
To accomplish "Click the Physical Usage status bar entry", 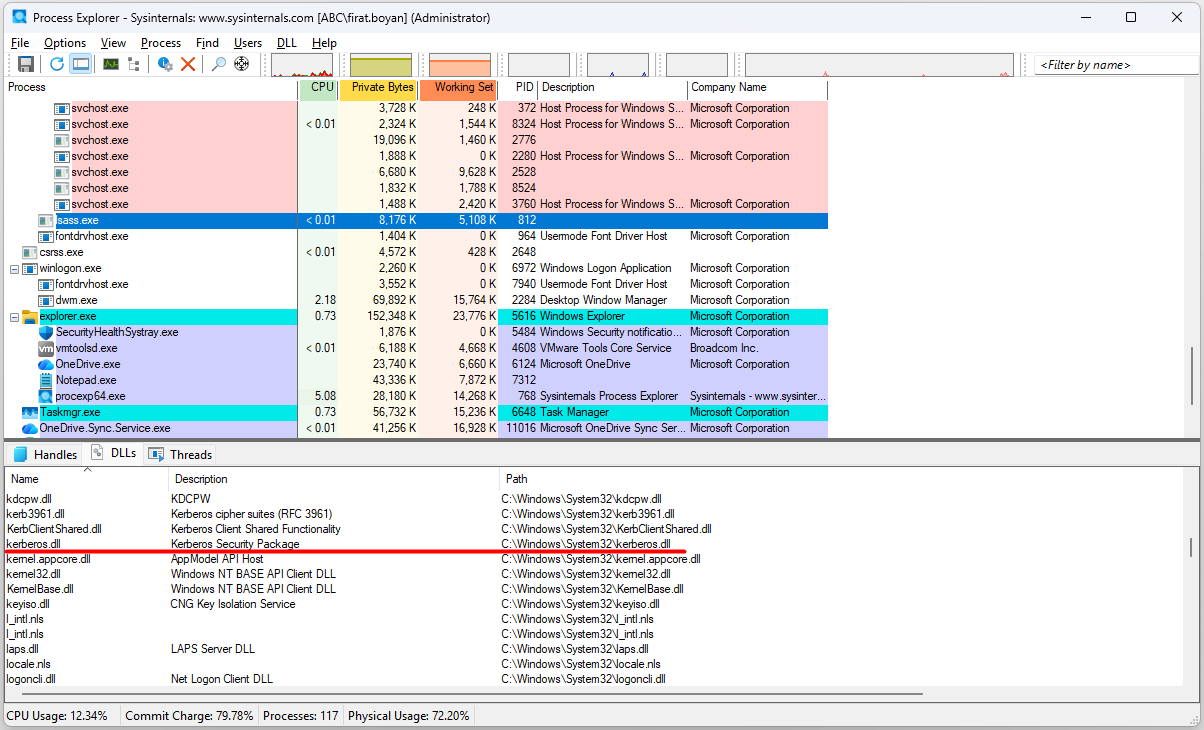I will (409, 716).
